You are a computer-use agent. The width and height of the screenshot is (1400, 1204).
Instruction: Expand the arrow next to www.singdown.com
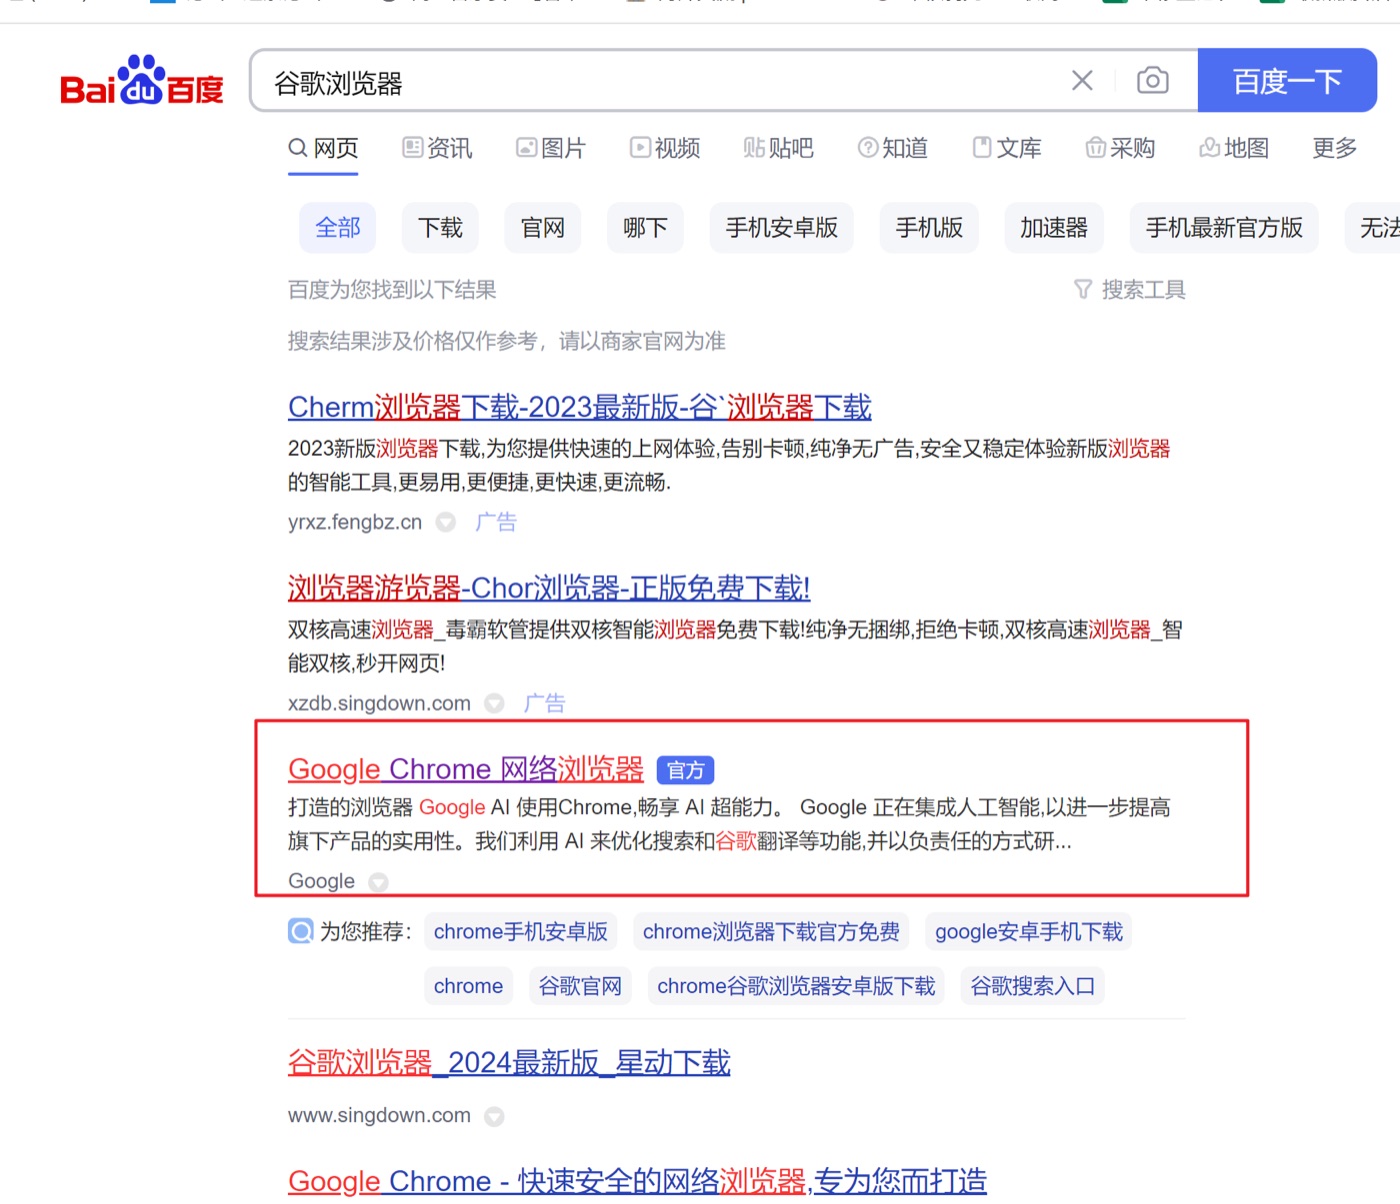494,1116
